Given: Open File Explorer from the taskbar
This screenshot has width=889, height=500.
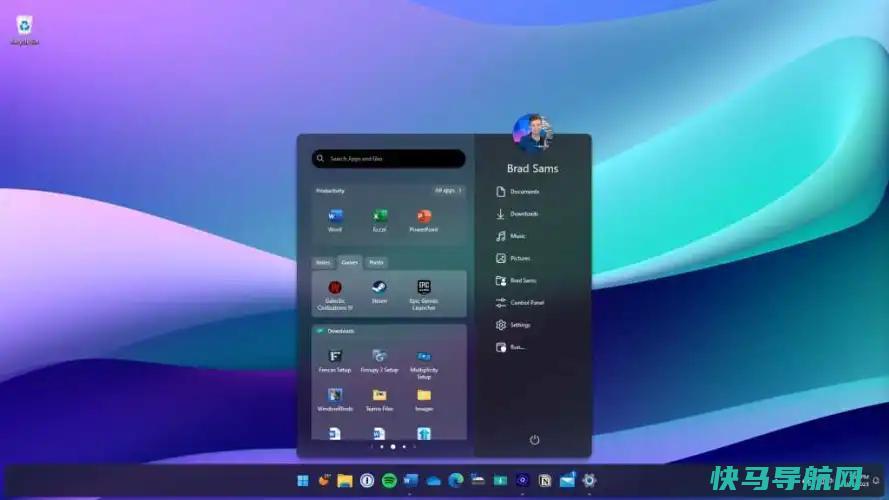Looking at the screenshot, I should point(345,481).
